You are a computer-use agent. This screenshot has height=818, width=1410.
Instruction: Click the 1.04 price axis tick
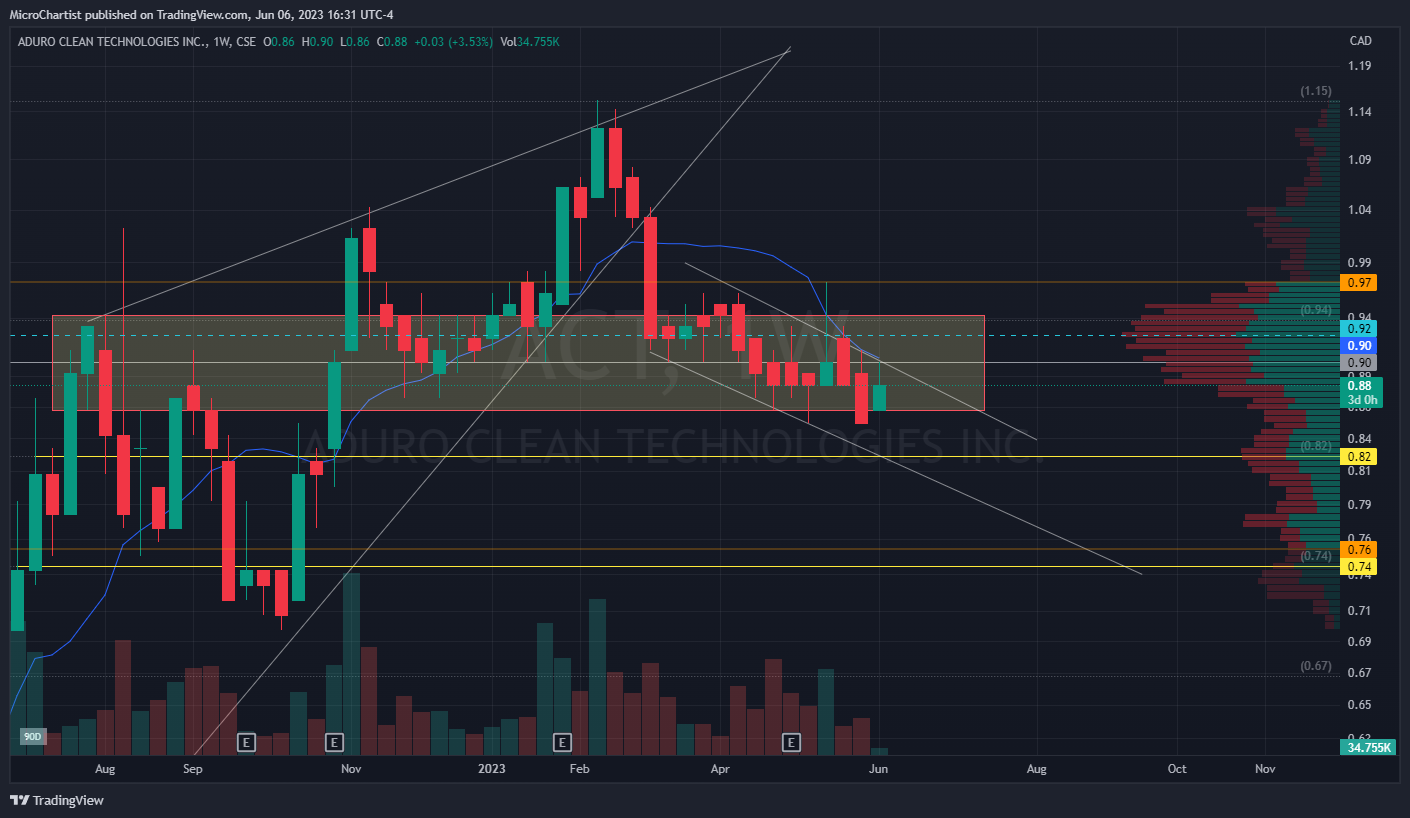[x=1358, y=210]
